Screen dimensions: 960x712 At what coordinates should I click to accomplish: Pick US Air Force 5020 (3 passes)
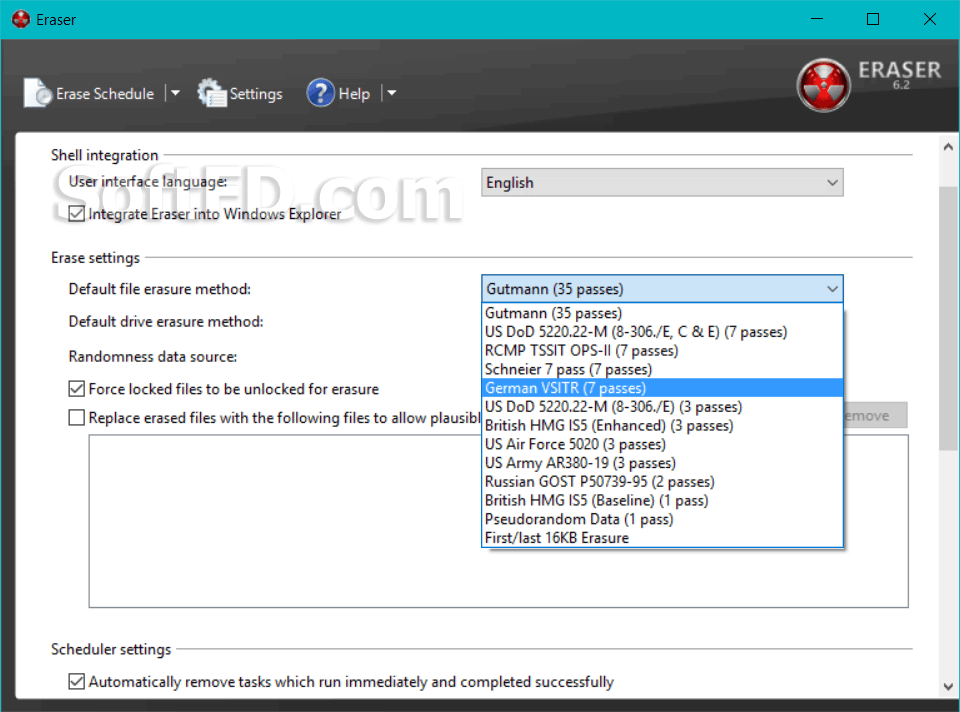[x=662, y=444]
